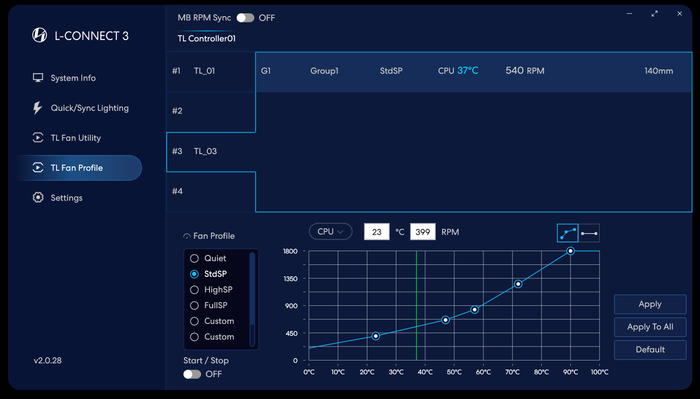Select the curve graph mode icon
This screenshot has height=399, width=700.
(567, 233)
